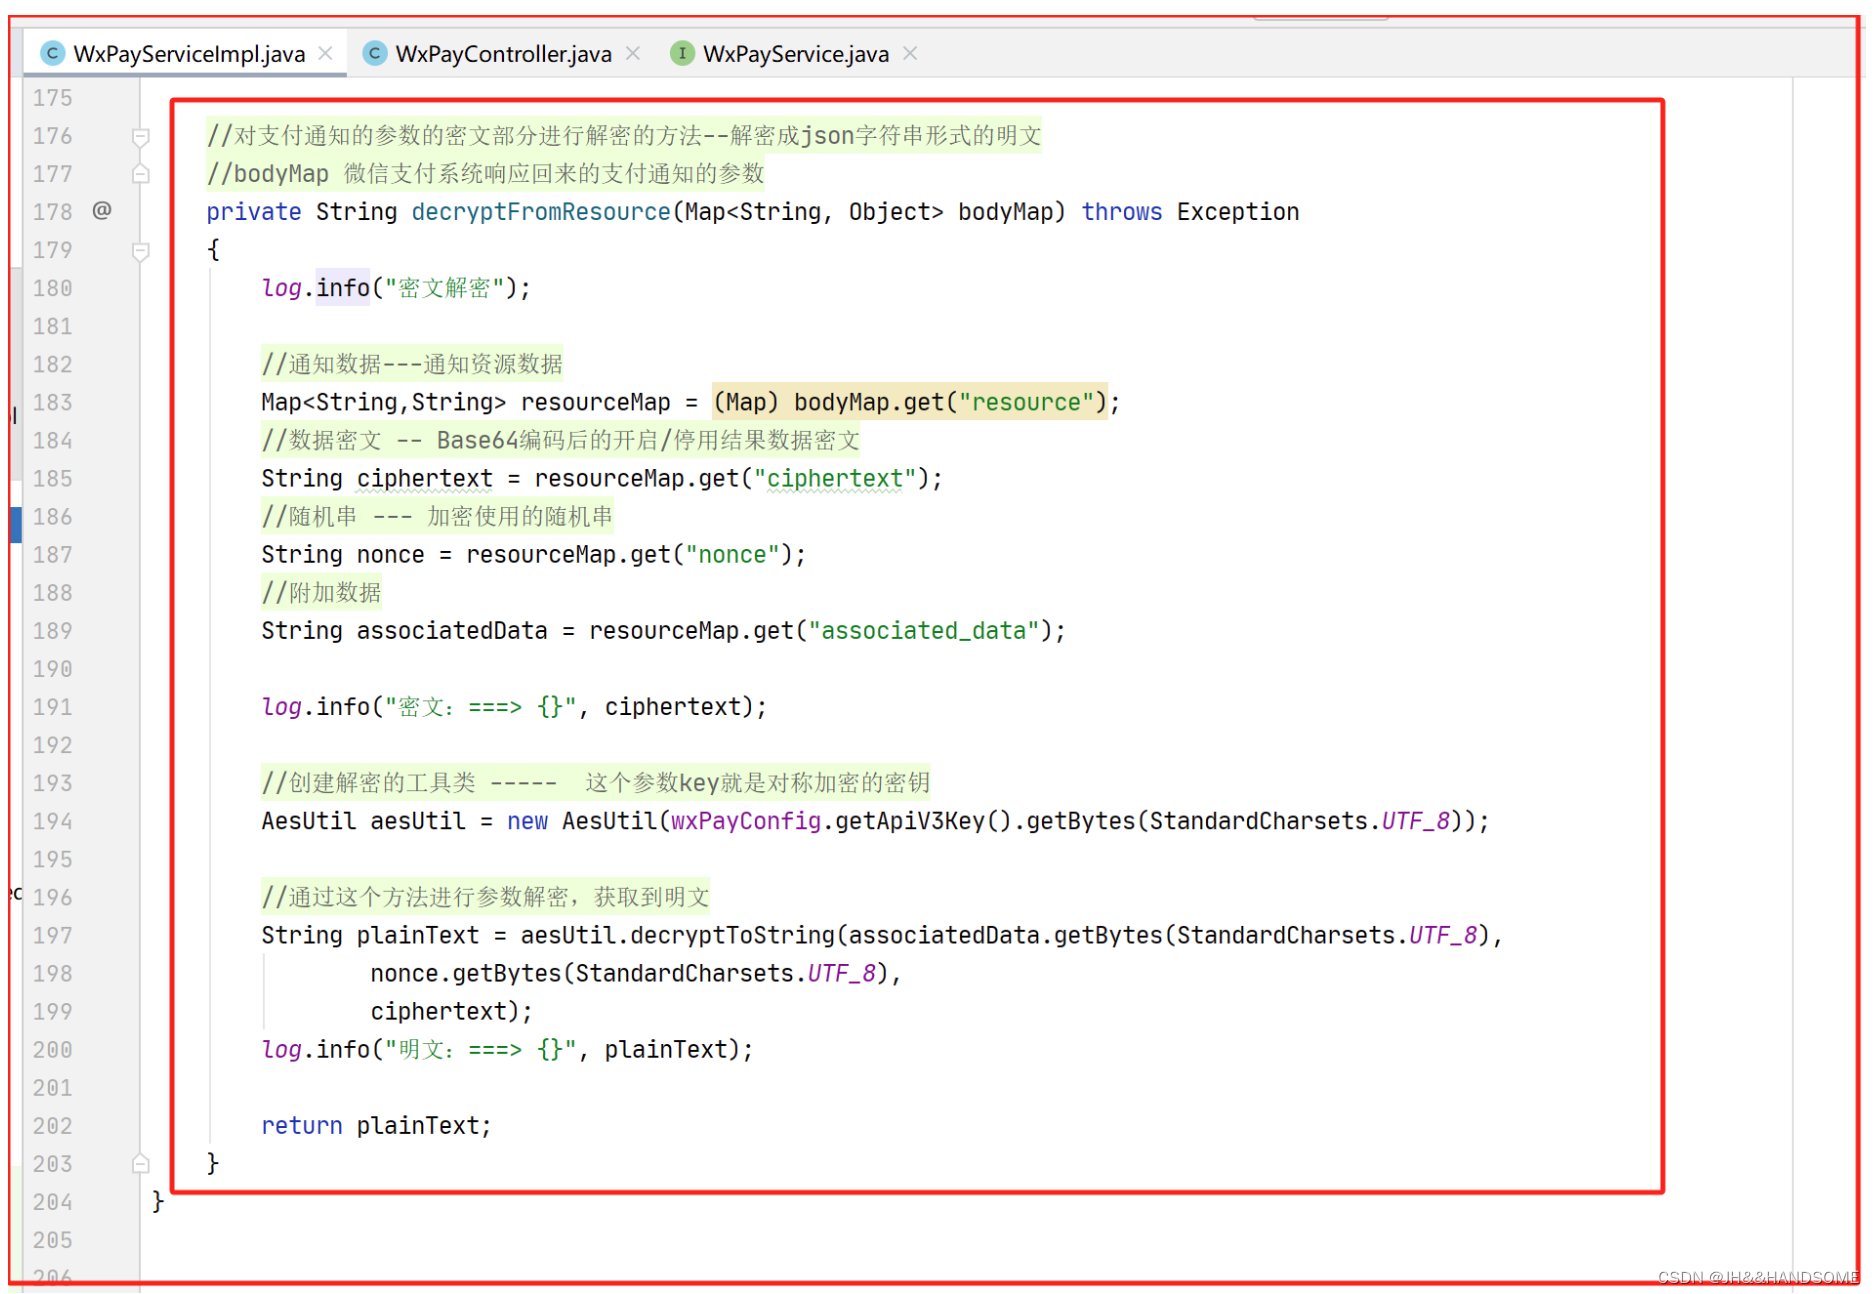Switch to the WxPayService.java tab

click(790, 53)
